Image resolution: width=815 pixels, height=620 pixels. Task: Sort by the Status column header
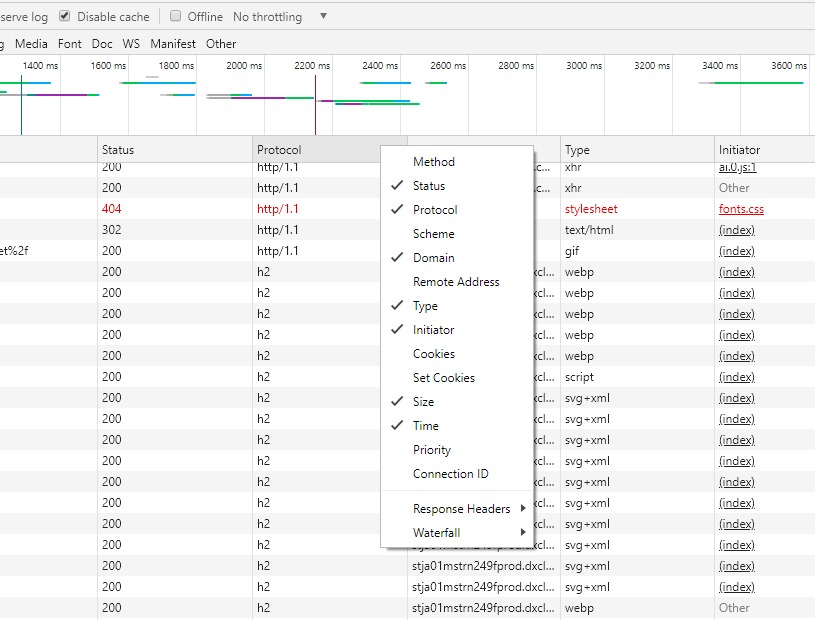(118, 150)
